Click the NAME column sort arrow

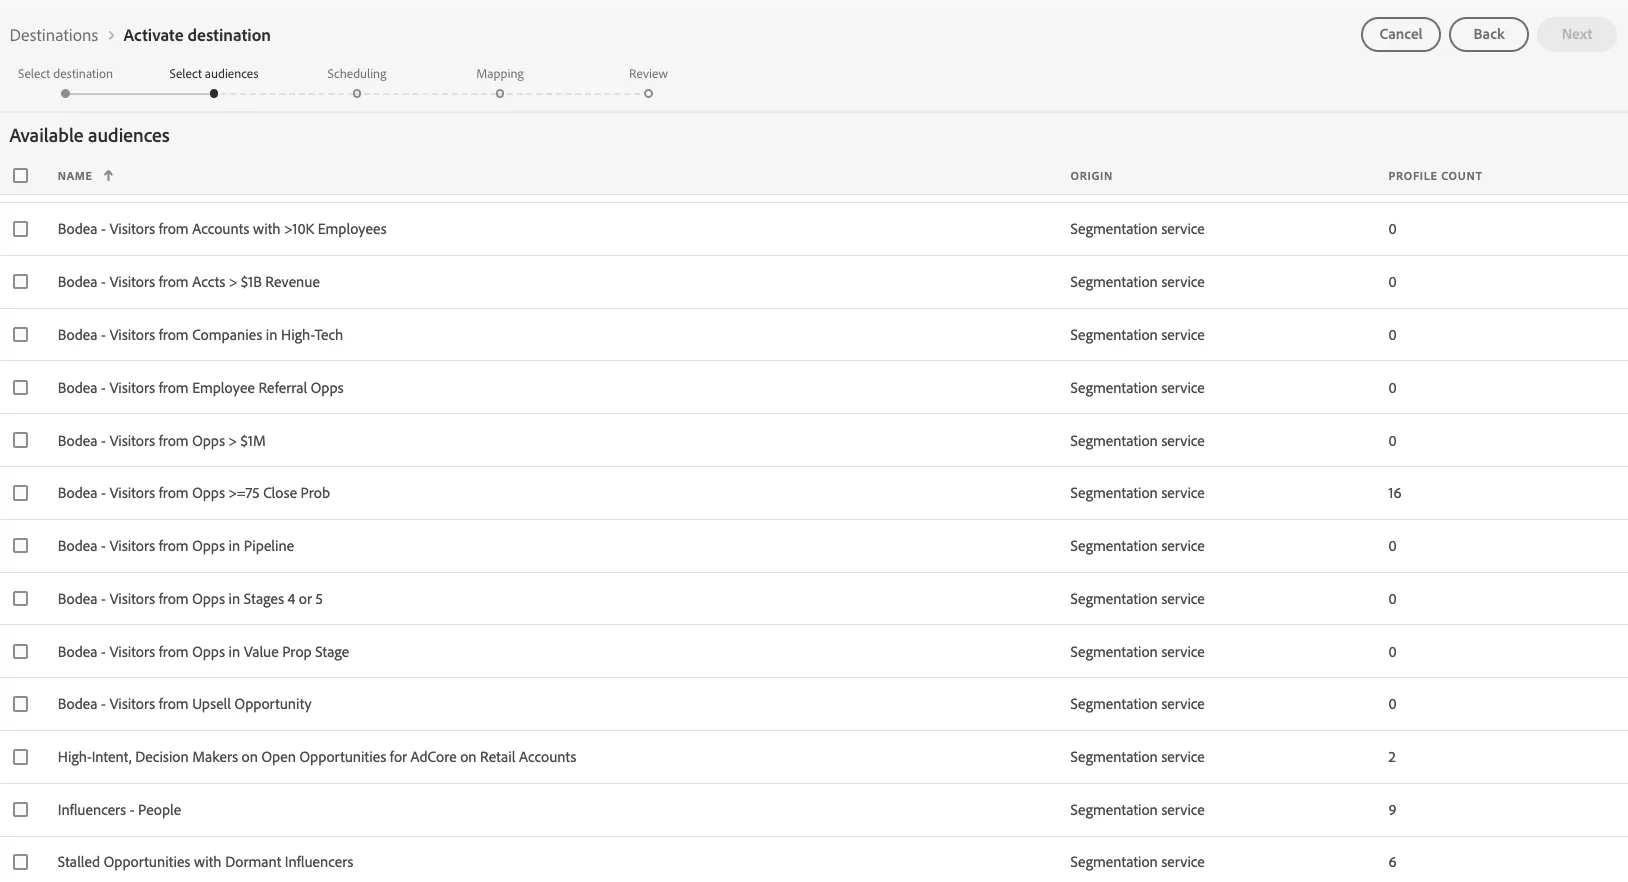pyautogui.click(x=108, y=176)
